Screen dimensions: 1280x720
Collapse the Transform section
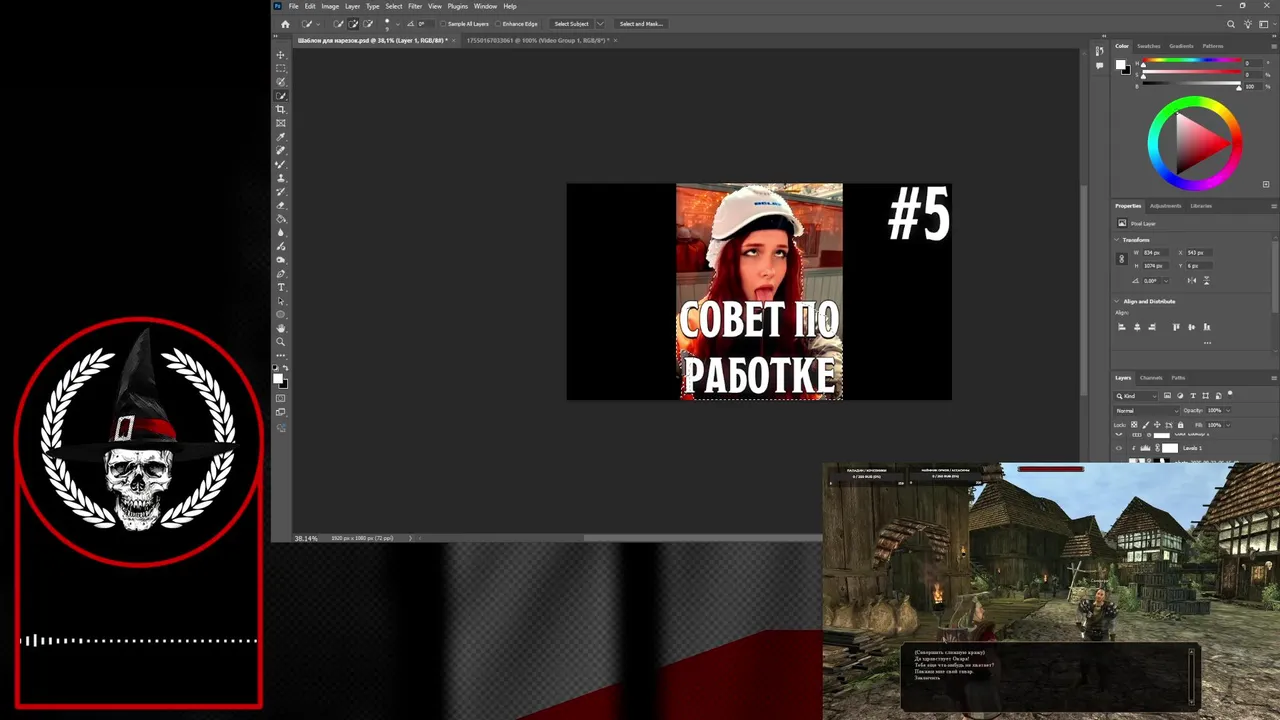click(x=1117, y=240)
